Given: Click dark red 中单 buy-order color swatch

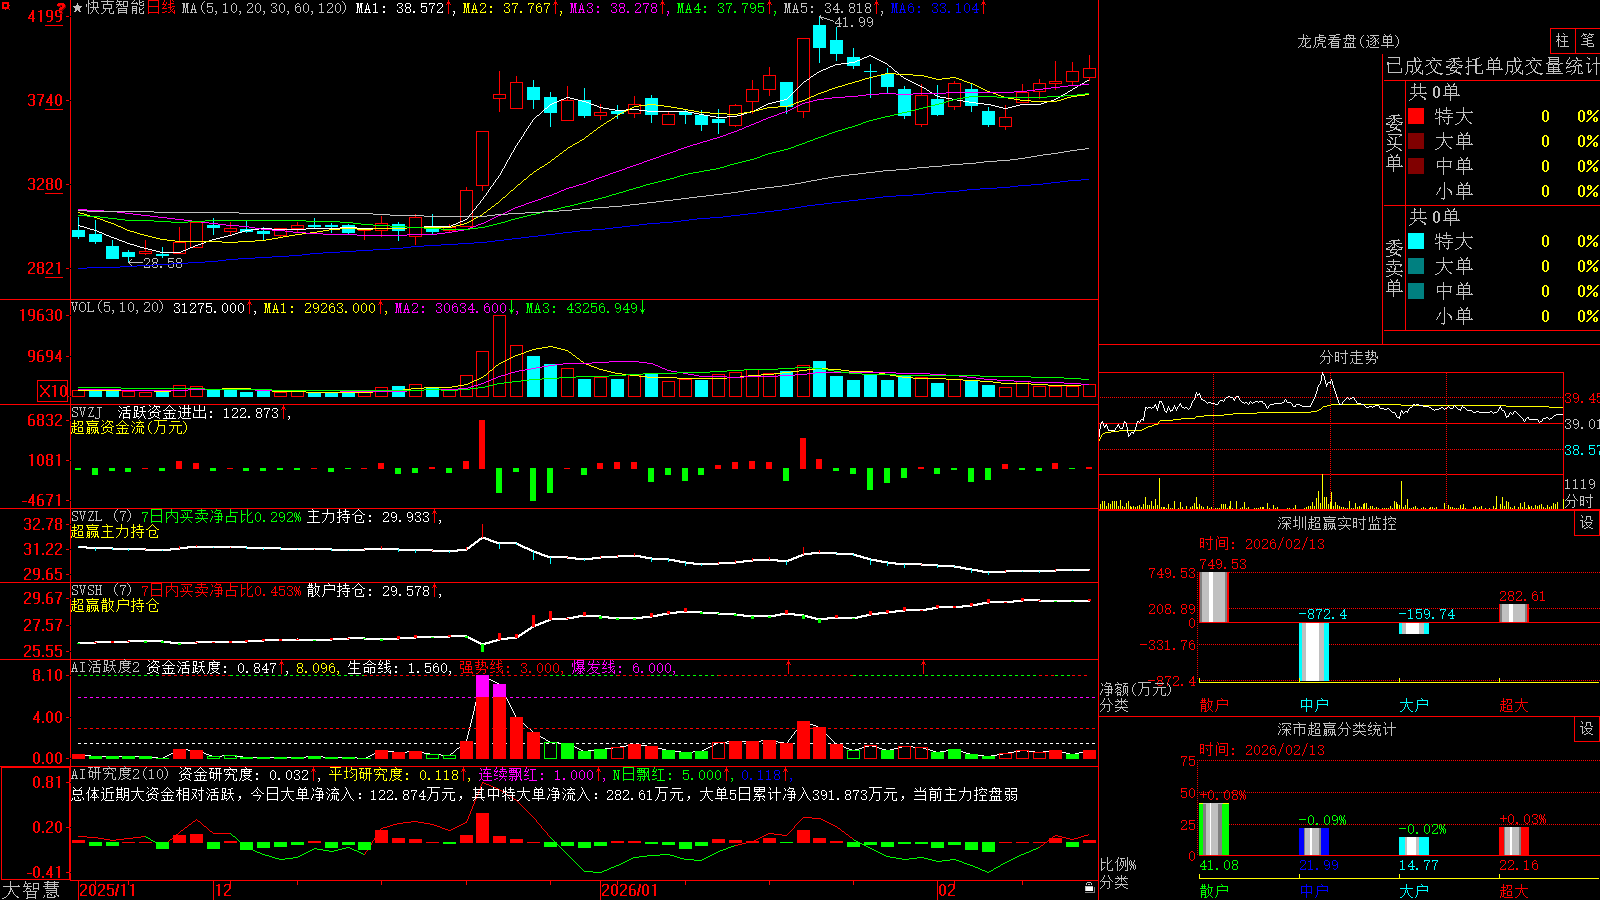Looking at the screenshot, I should tap(1416, 166).
